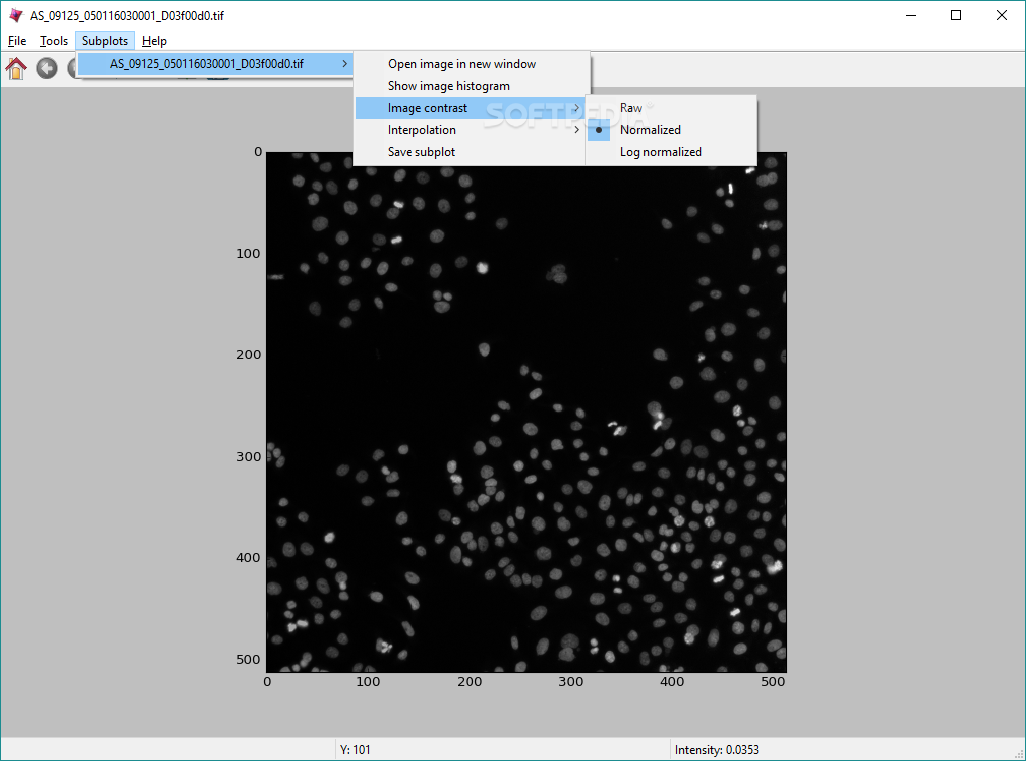Choose Show image histogram
This screenshot has width=1026, height=761.
(470, 86)
